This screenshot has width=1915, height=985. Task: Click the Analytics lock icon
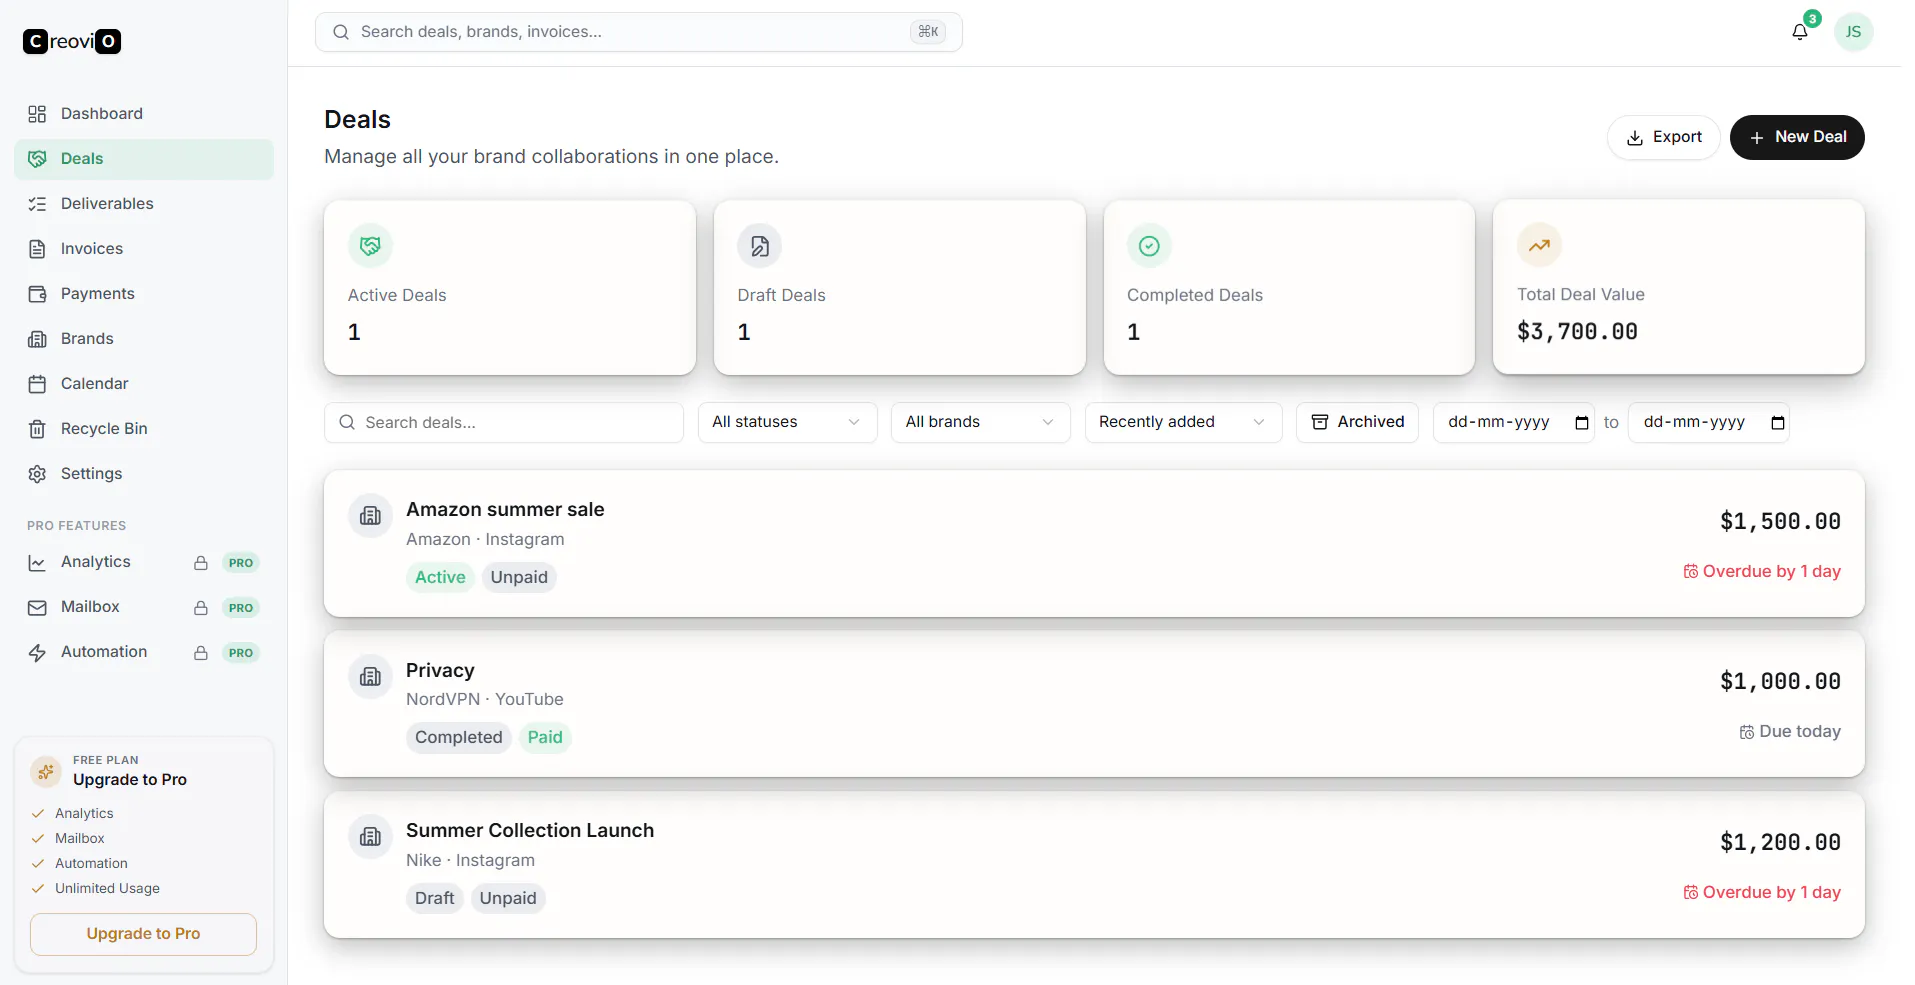tap(201, 563)
